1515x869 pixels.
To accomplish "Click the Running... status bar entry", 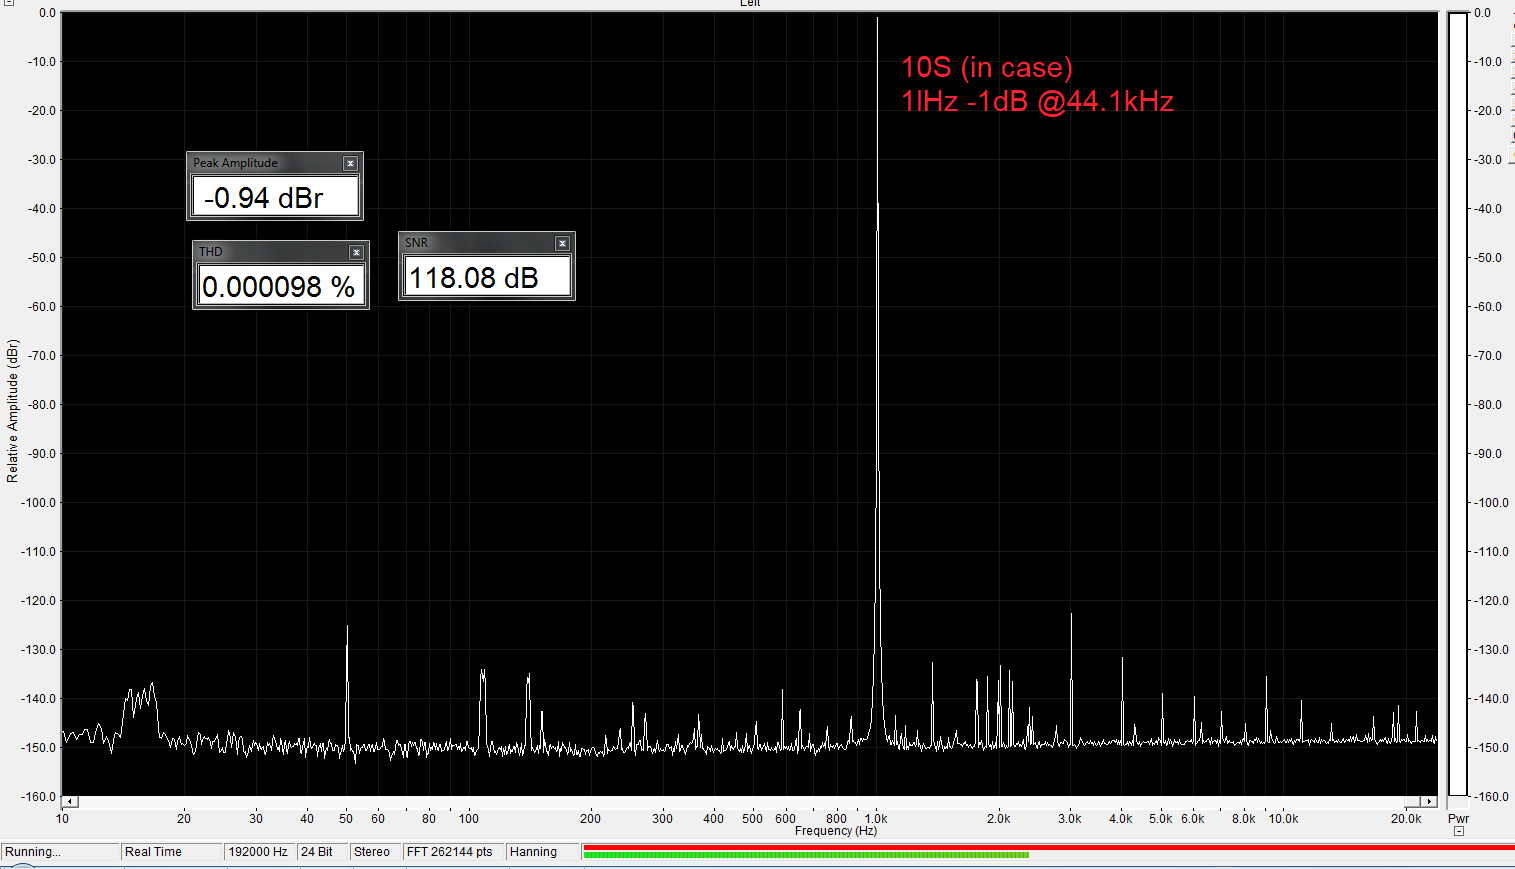I will point(60,852).
